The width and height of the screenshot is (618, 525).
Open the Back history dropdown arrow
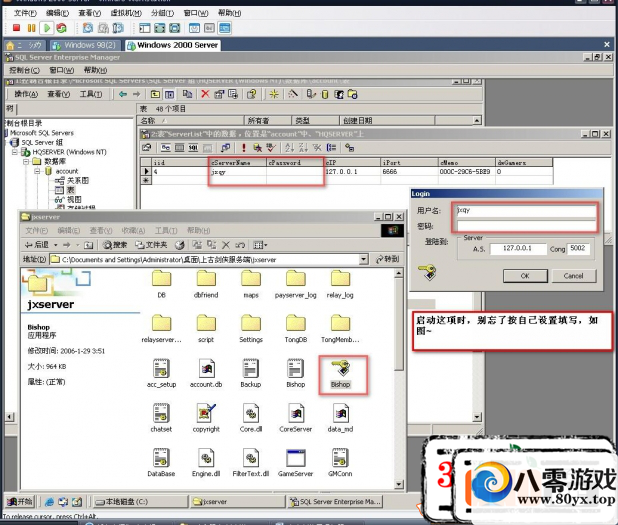coord(56,245)
